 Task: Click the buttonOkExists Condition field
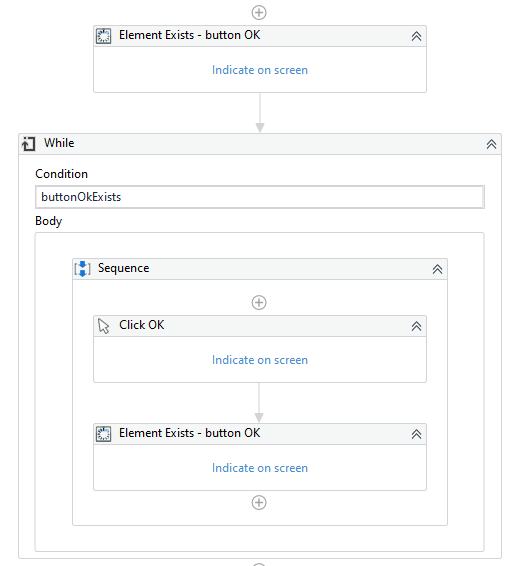[x=260, y=197]
